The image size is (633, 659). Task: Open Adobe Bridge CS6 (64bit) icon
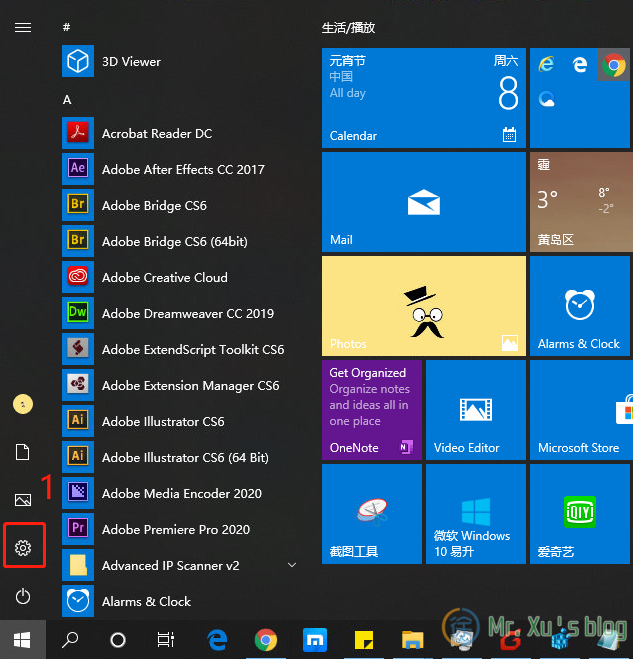[x=78, y=241]
